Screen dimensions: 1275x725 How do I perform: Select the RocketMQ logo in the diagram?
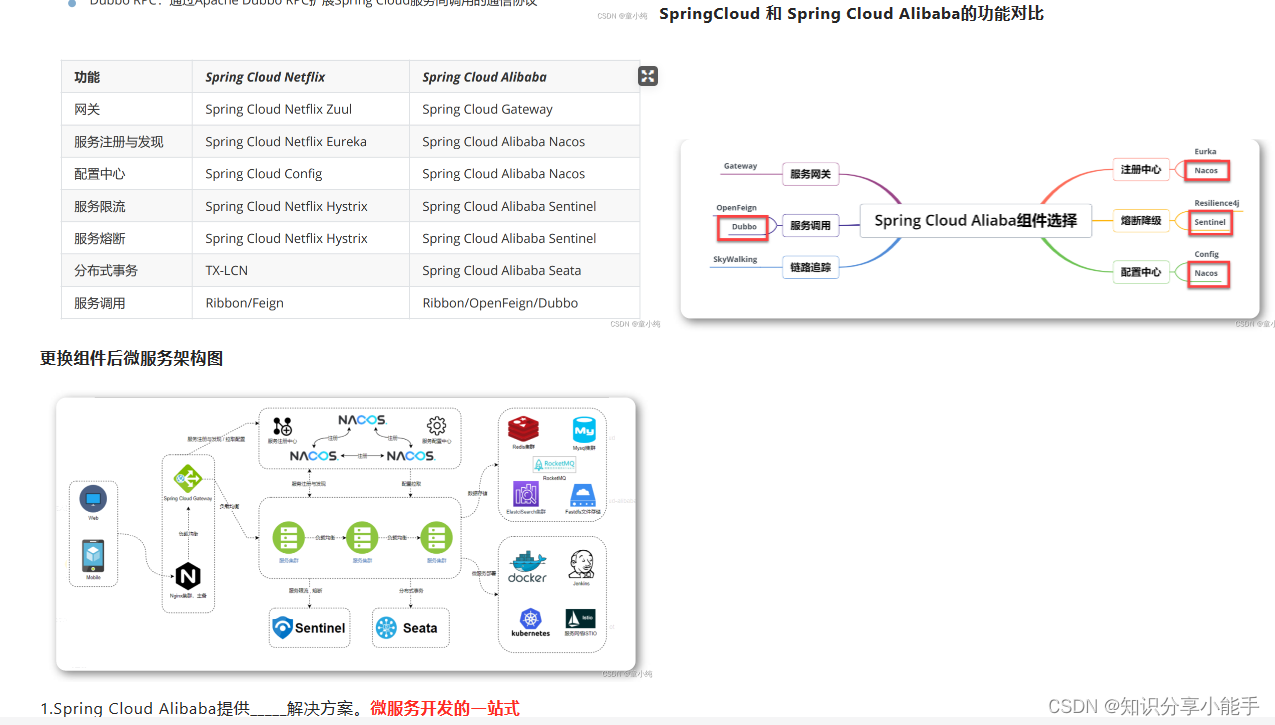(x=554, y=464)
